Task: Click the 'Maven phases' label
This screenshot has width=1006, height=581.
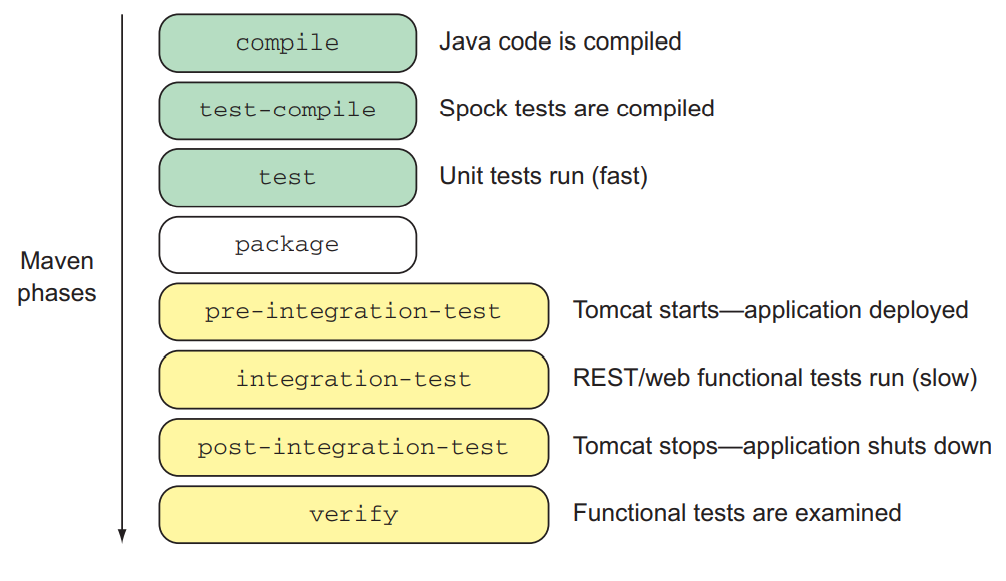Action: click(57, 277)
